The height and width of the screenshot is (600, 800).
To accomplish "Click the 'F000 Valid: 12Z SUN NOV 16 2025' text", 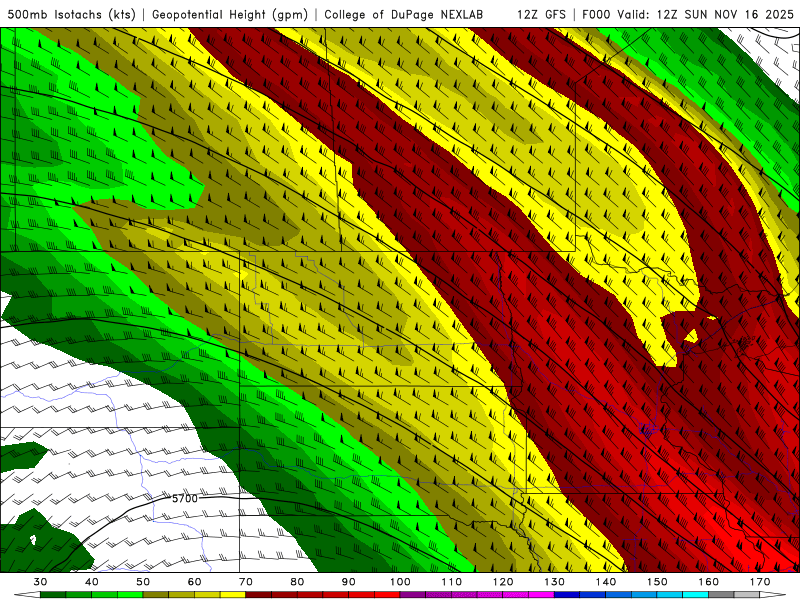I will [688, 14].
